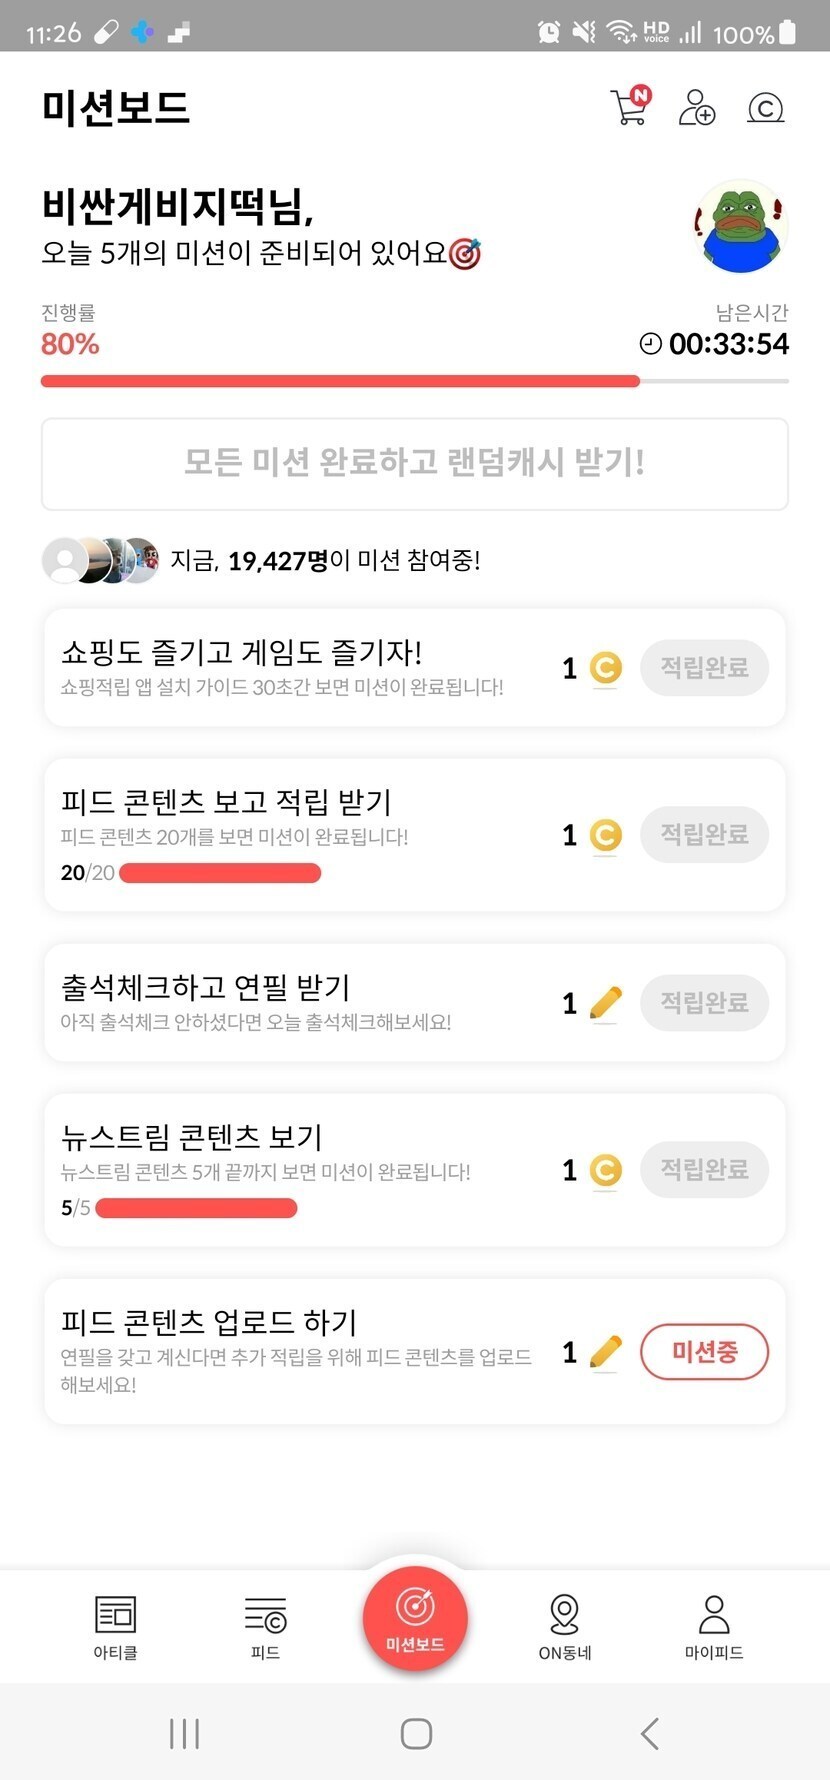This screenshot has height=1780, width=830.
Task: Open the shopping cart icon
Action: [630, 106]
